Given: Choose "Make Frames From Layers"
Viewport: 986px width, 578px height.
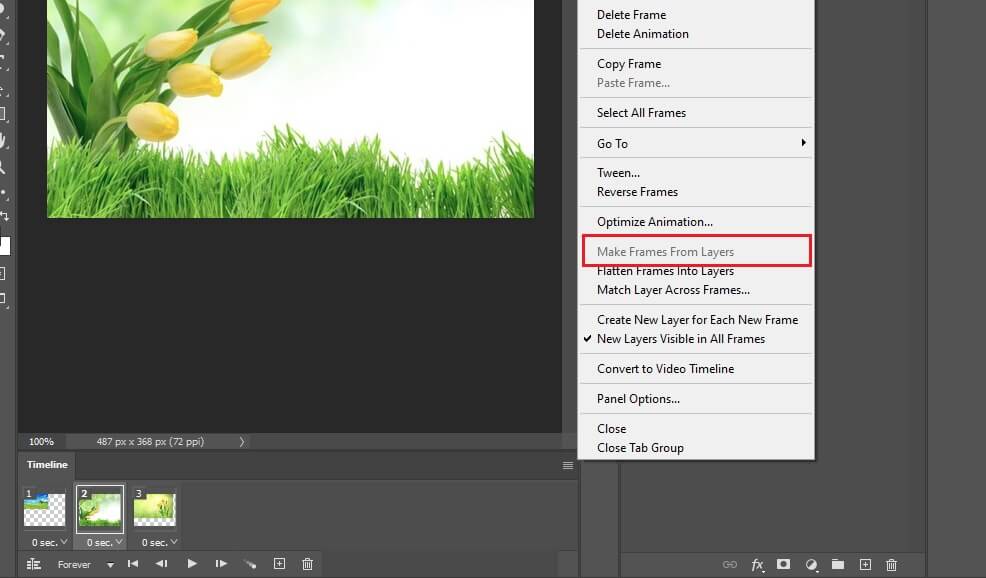Looking at the screenshot, I should click(x=665, y=251).
